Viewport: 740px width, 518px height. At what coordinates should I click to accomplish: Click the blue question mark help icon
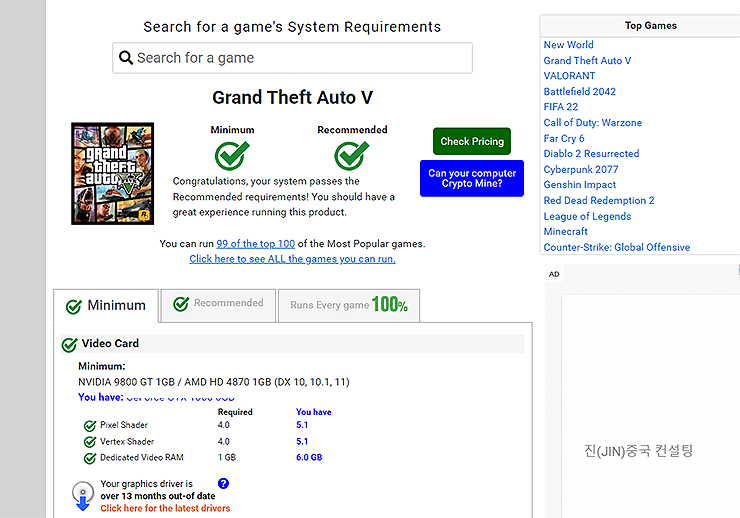tap(223, 483)
